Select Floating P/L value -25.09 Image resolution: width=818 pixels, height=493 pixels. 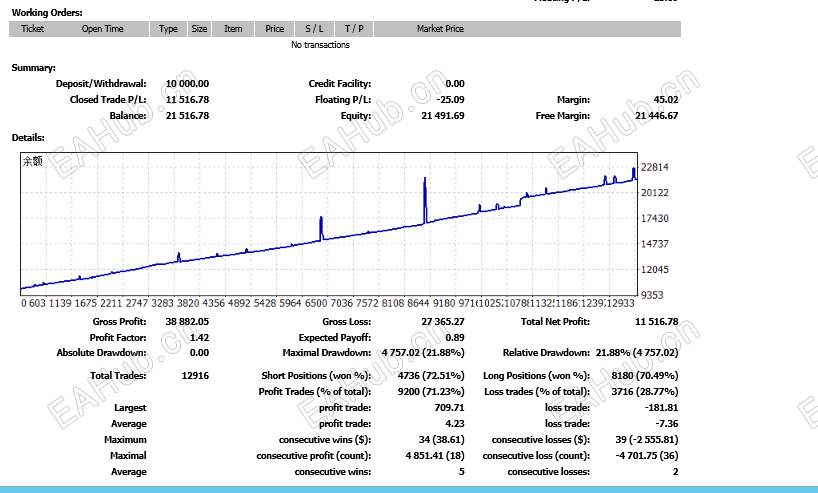[x=450, y=100]
